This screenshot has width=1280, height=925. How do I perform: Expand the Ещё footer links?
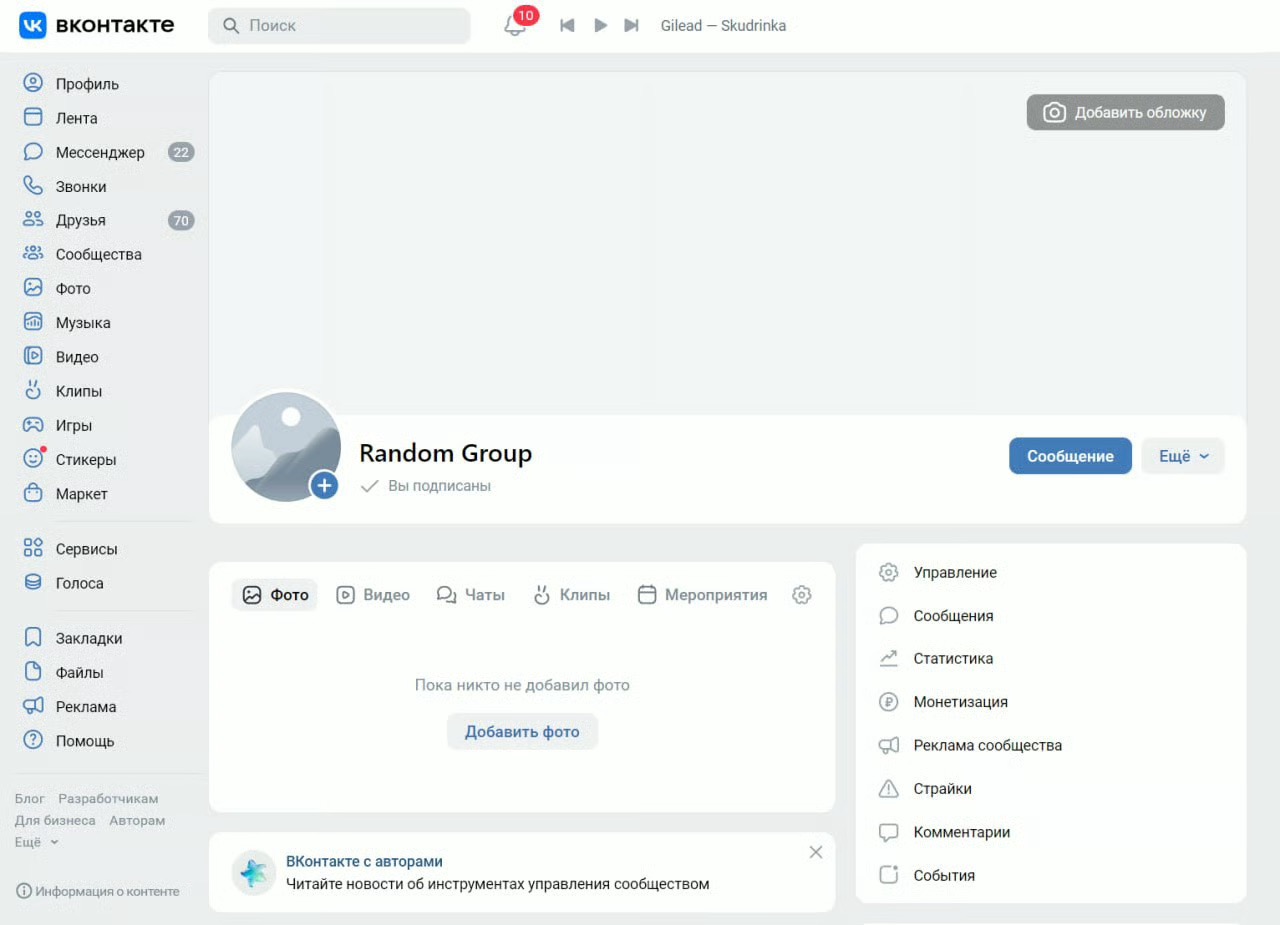[36, 842]
